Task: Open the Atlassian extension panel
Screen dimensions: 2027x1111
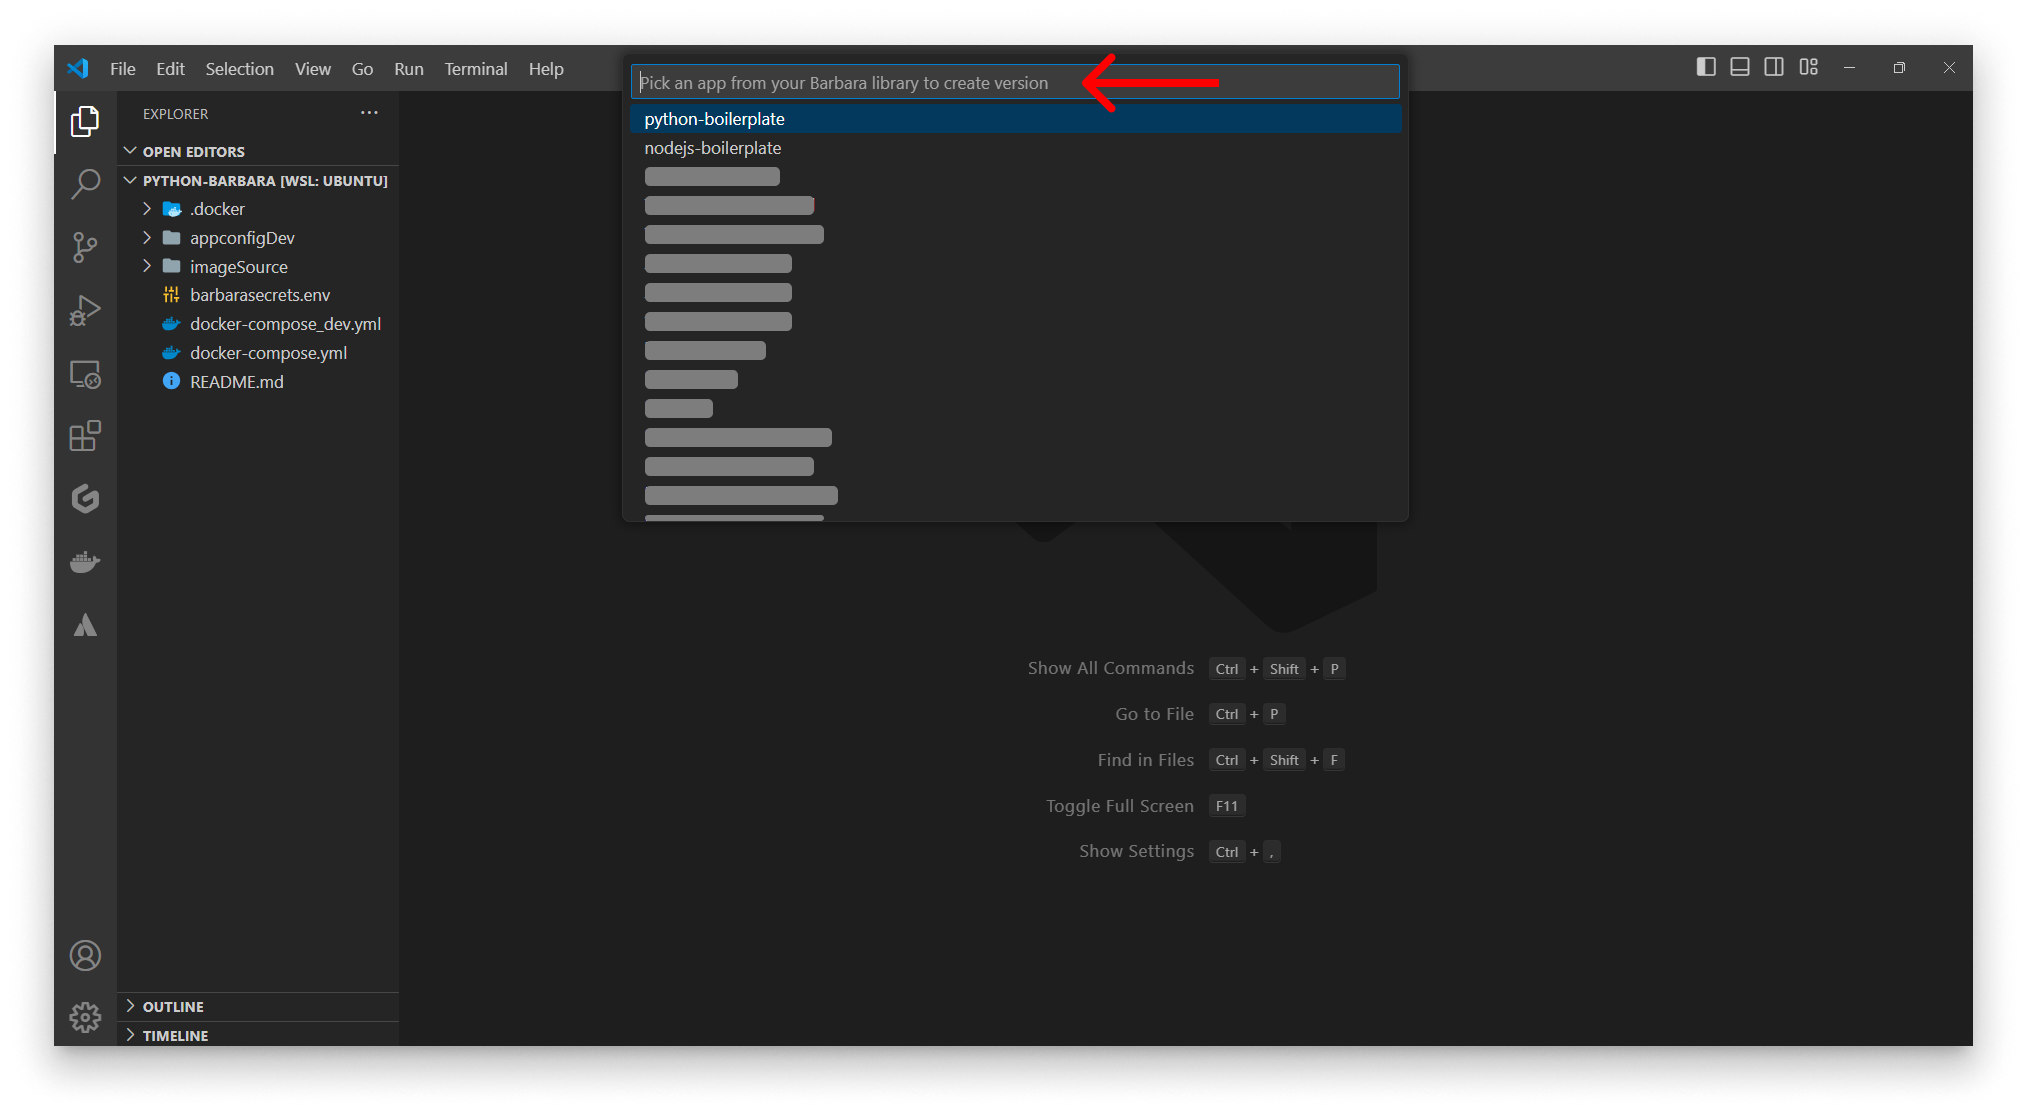Action: [x=85, y=624]
